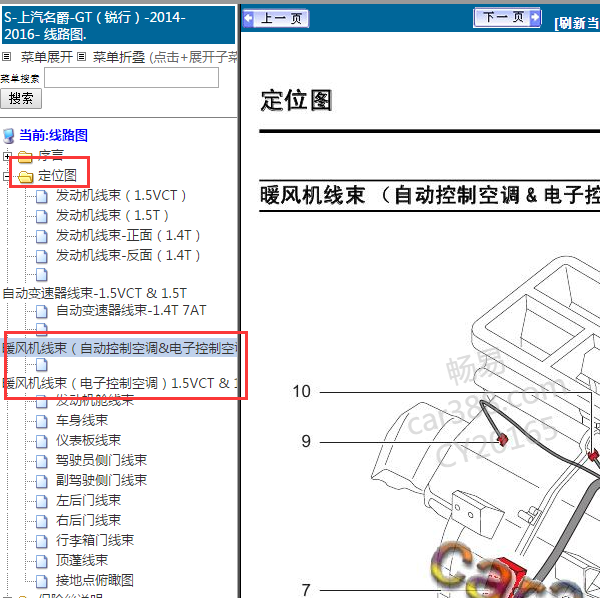Click the S-上汽名爵-GT 线路图 title header

point(118,25)
